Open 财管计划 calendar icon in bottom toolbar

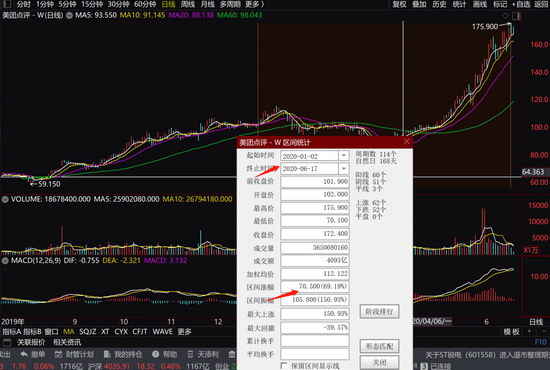pos(59,354)
